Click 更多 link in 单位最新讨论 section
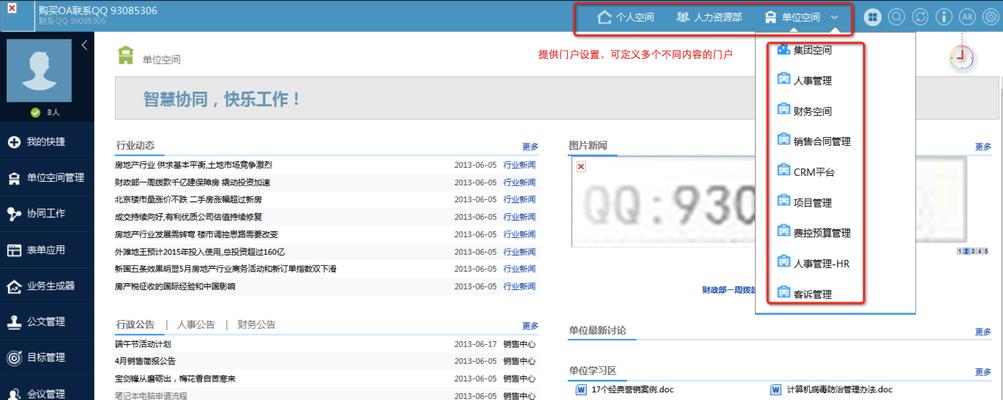Image resolution: width=1003 pixels, height=400 pixels. click(983, 332)
